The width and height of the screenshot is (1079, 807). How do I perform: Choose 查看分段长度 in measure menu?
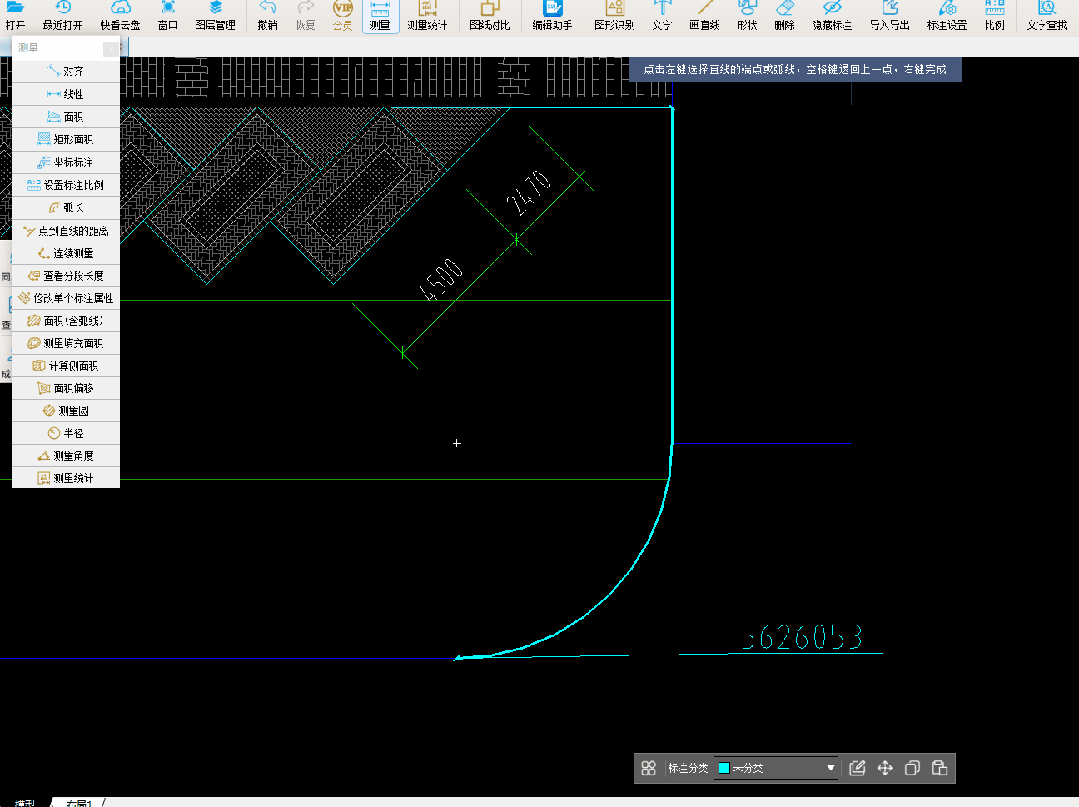[66, 275]
